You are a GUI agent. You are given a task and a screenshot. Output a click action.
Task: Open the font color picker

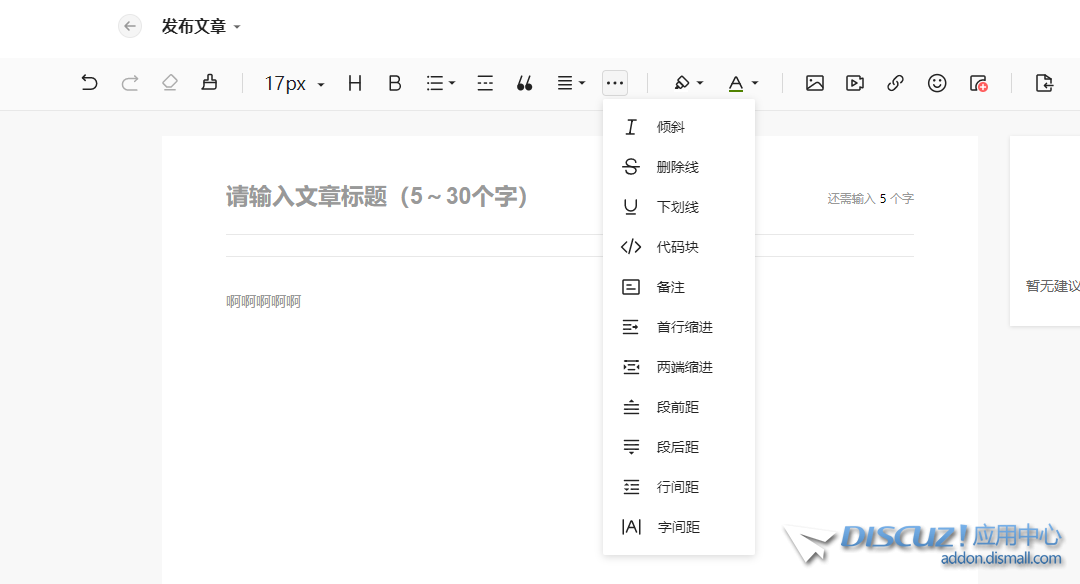(742, 84)
